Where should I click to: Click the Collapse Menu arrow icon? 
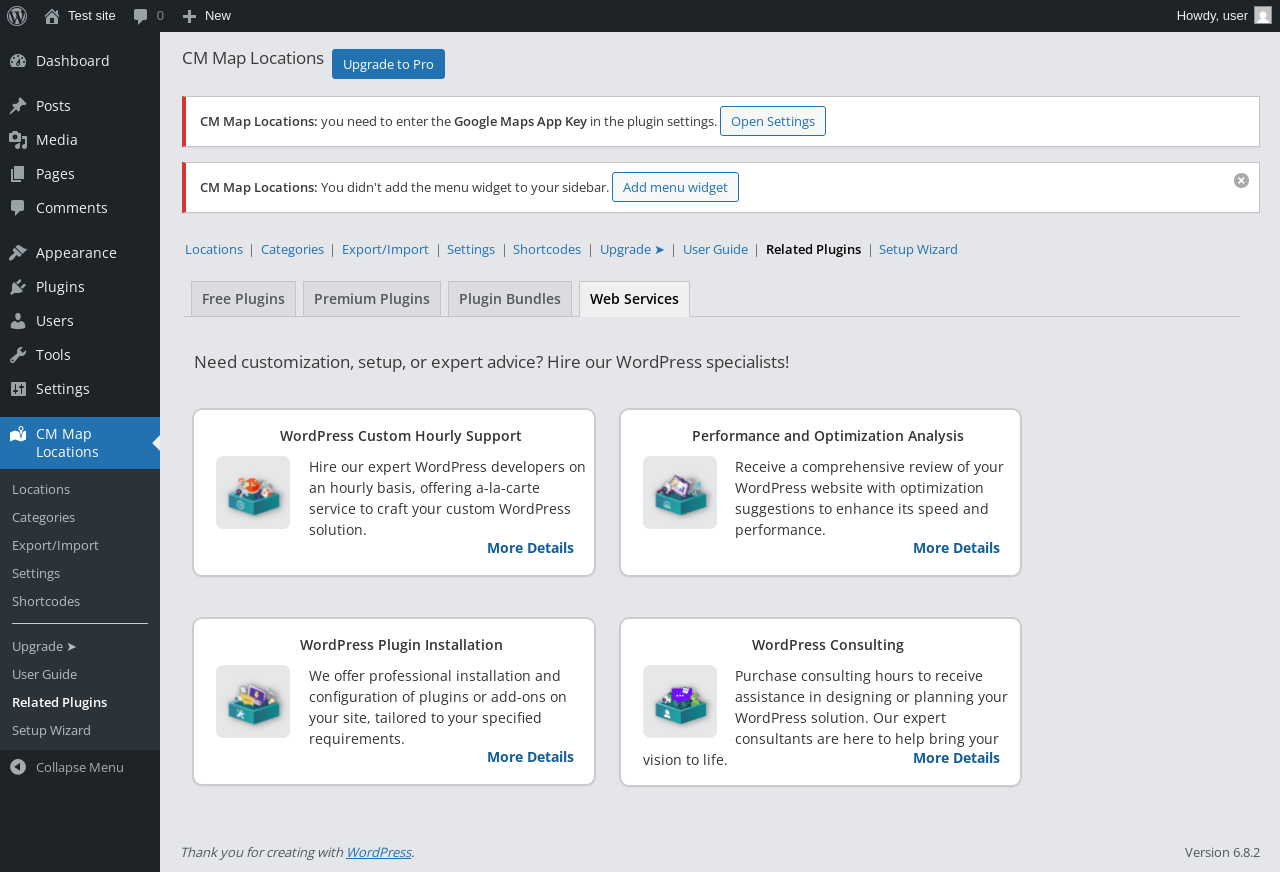[18, 767]
